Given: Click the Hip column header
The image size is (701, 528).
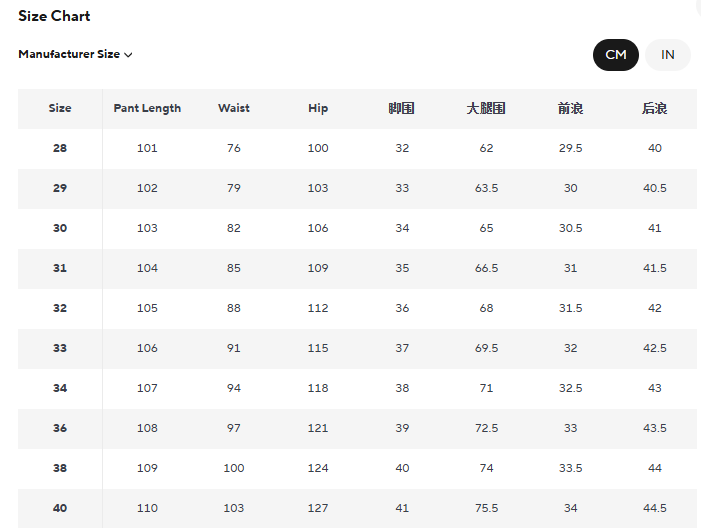Looking at the screenshot, I should [x=318, y=109].
